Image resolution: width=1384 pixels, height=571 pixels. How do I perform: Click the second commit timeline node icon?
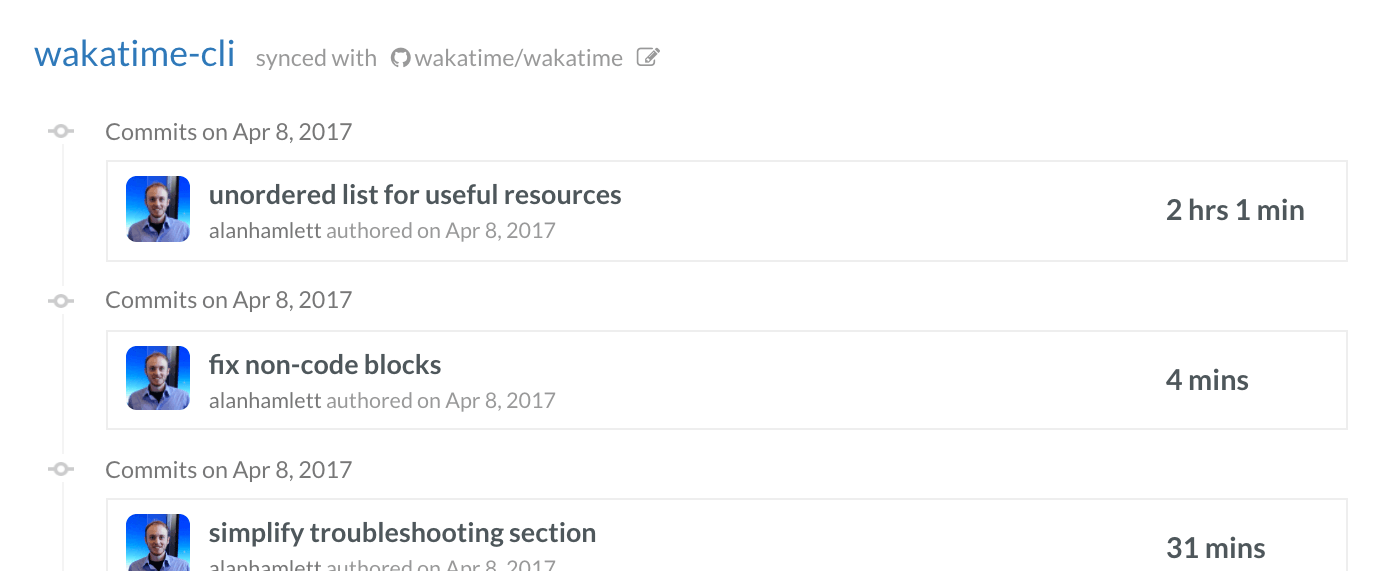point(61,300)
